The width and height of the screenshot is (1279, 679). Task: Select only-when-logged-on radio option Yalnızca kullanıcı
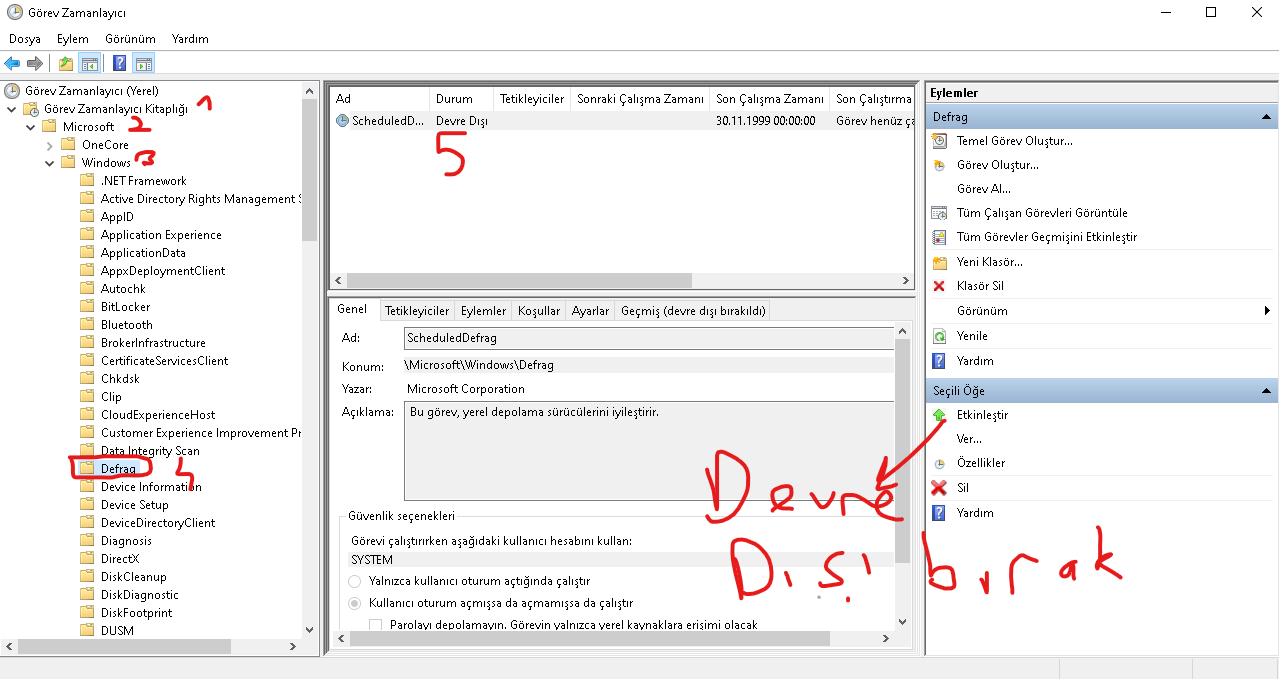pos(355,581)
